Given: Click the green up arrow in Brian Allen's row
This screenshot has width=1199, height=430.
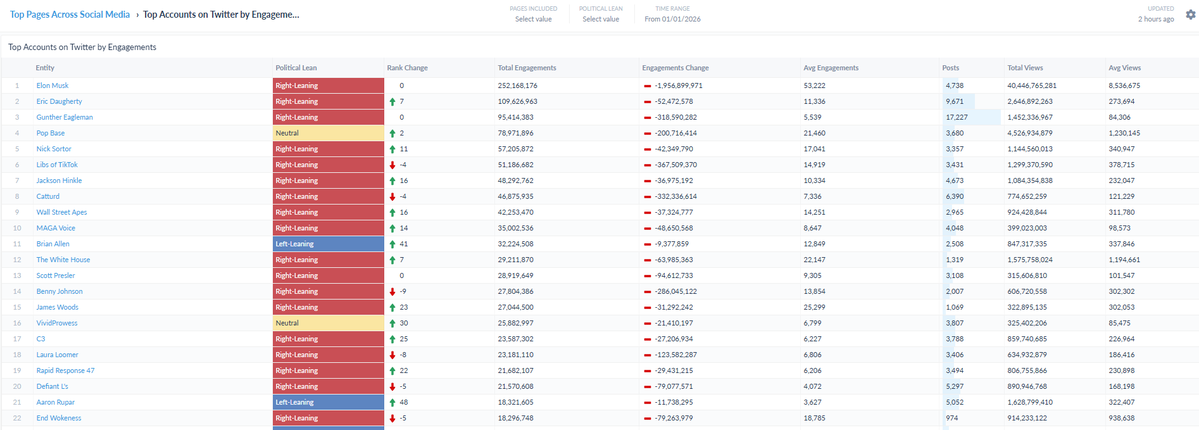Looking at the screenshot, I should tap(392, 244).
